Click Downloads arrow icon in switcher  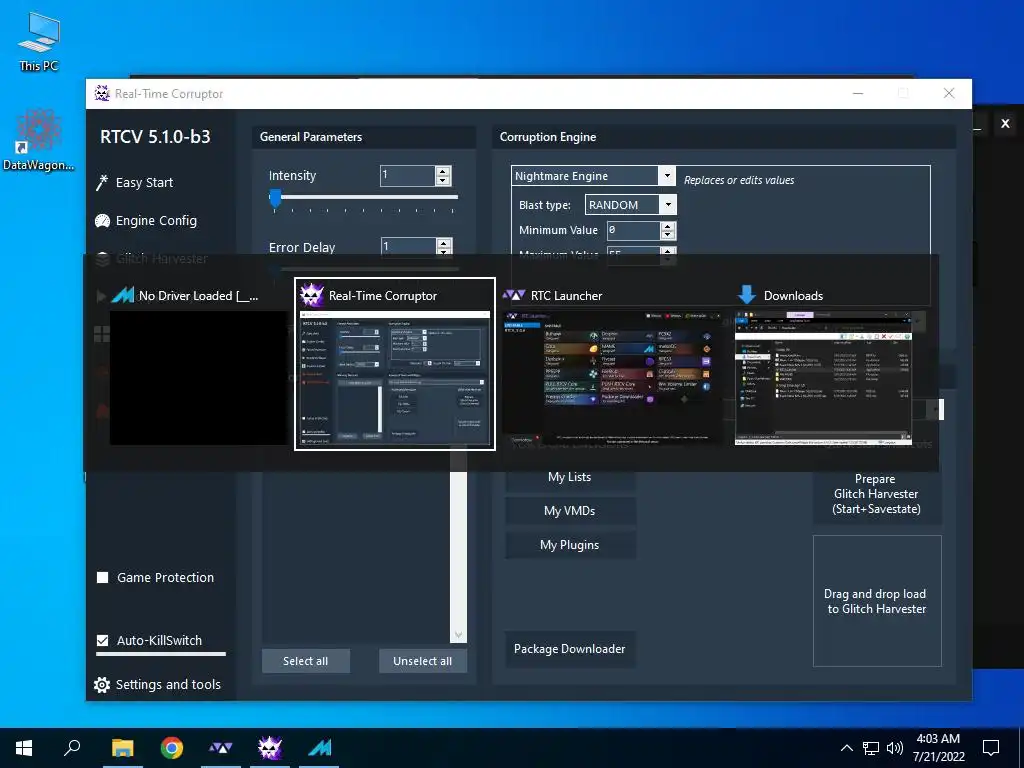pos(746,295)
